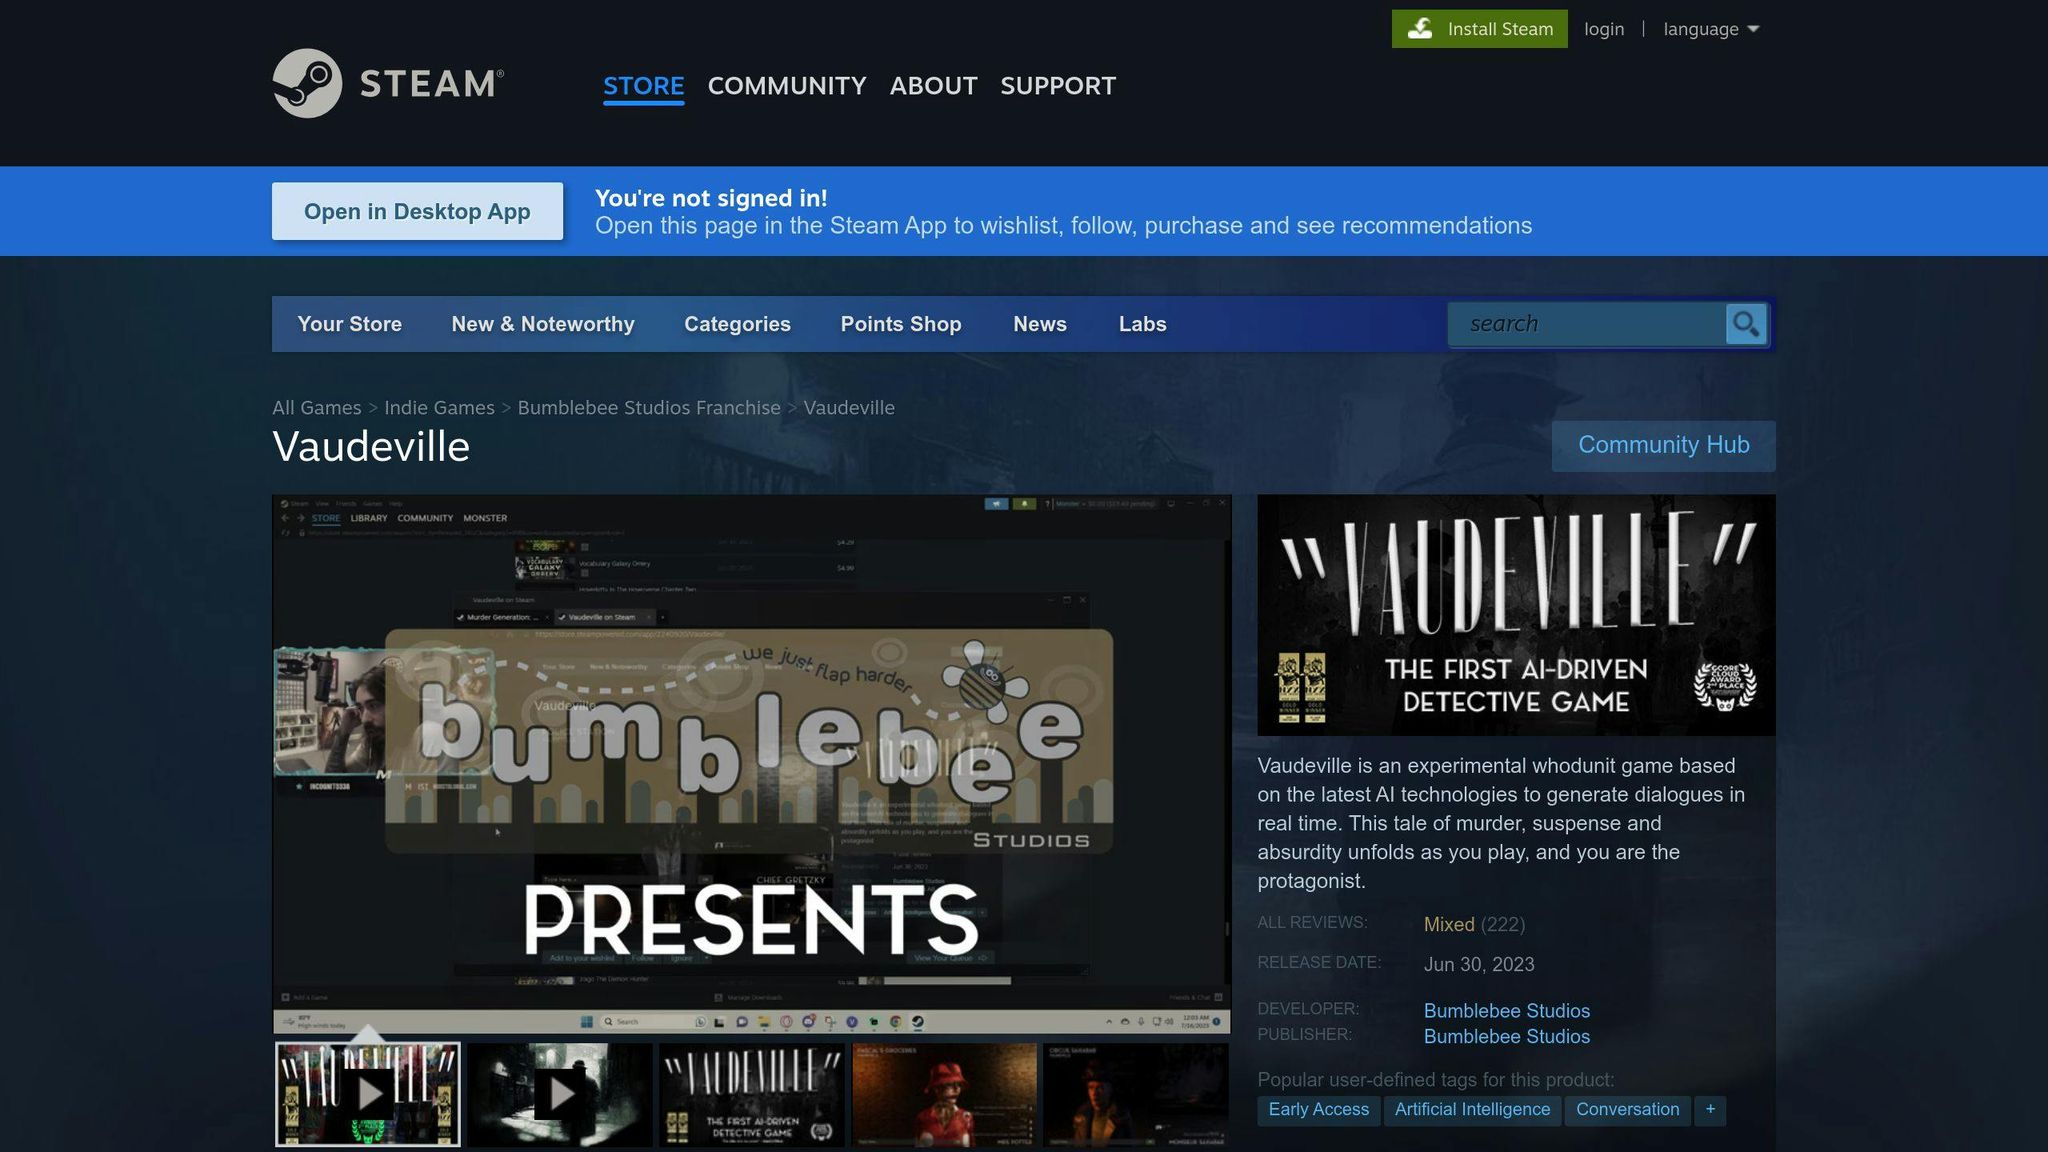Click the magnifying glass search icon
Screen dimensions: 2048x1152
pyautogui.click(x=1746, y=324)
